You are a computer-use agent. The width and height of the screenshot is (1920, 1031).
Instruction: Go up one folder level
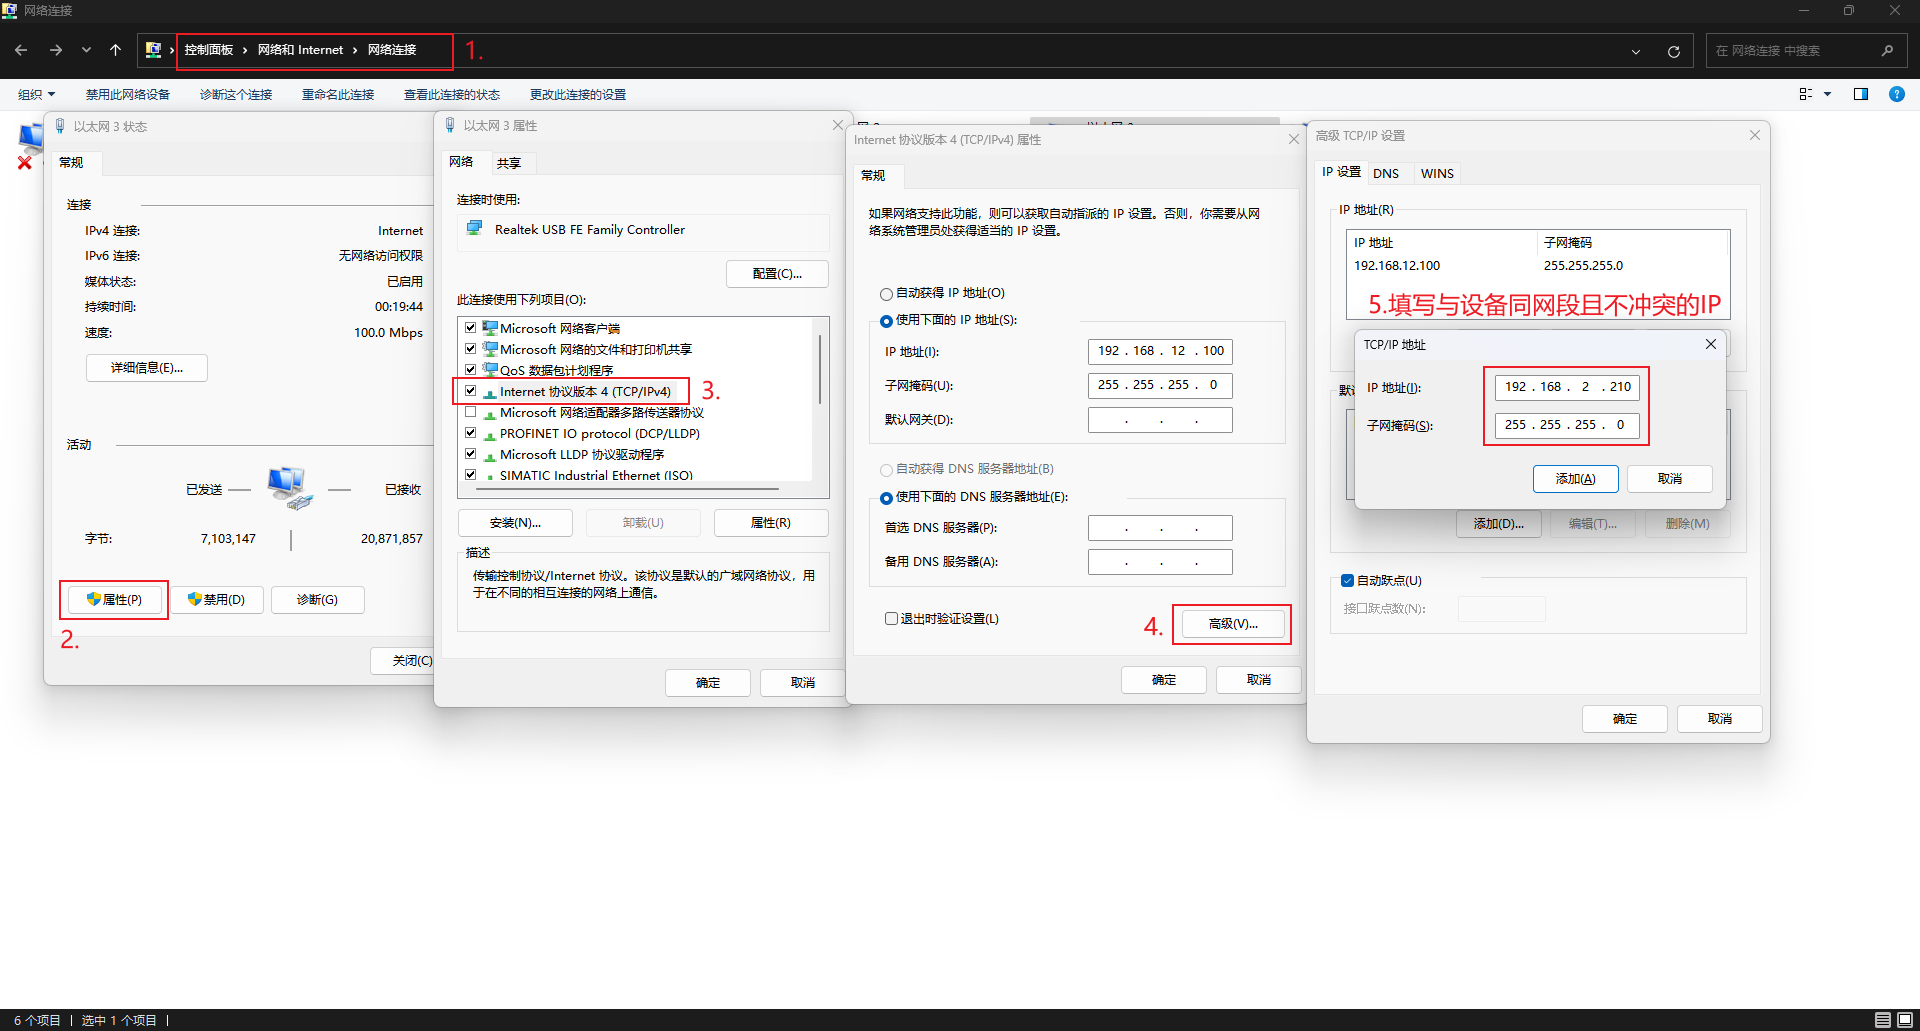[116, 50]
